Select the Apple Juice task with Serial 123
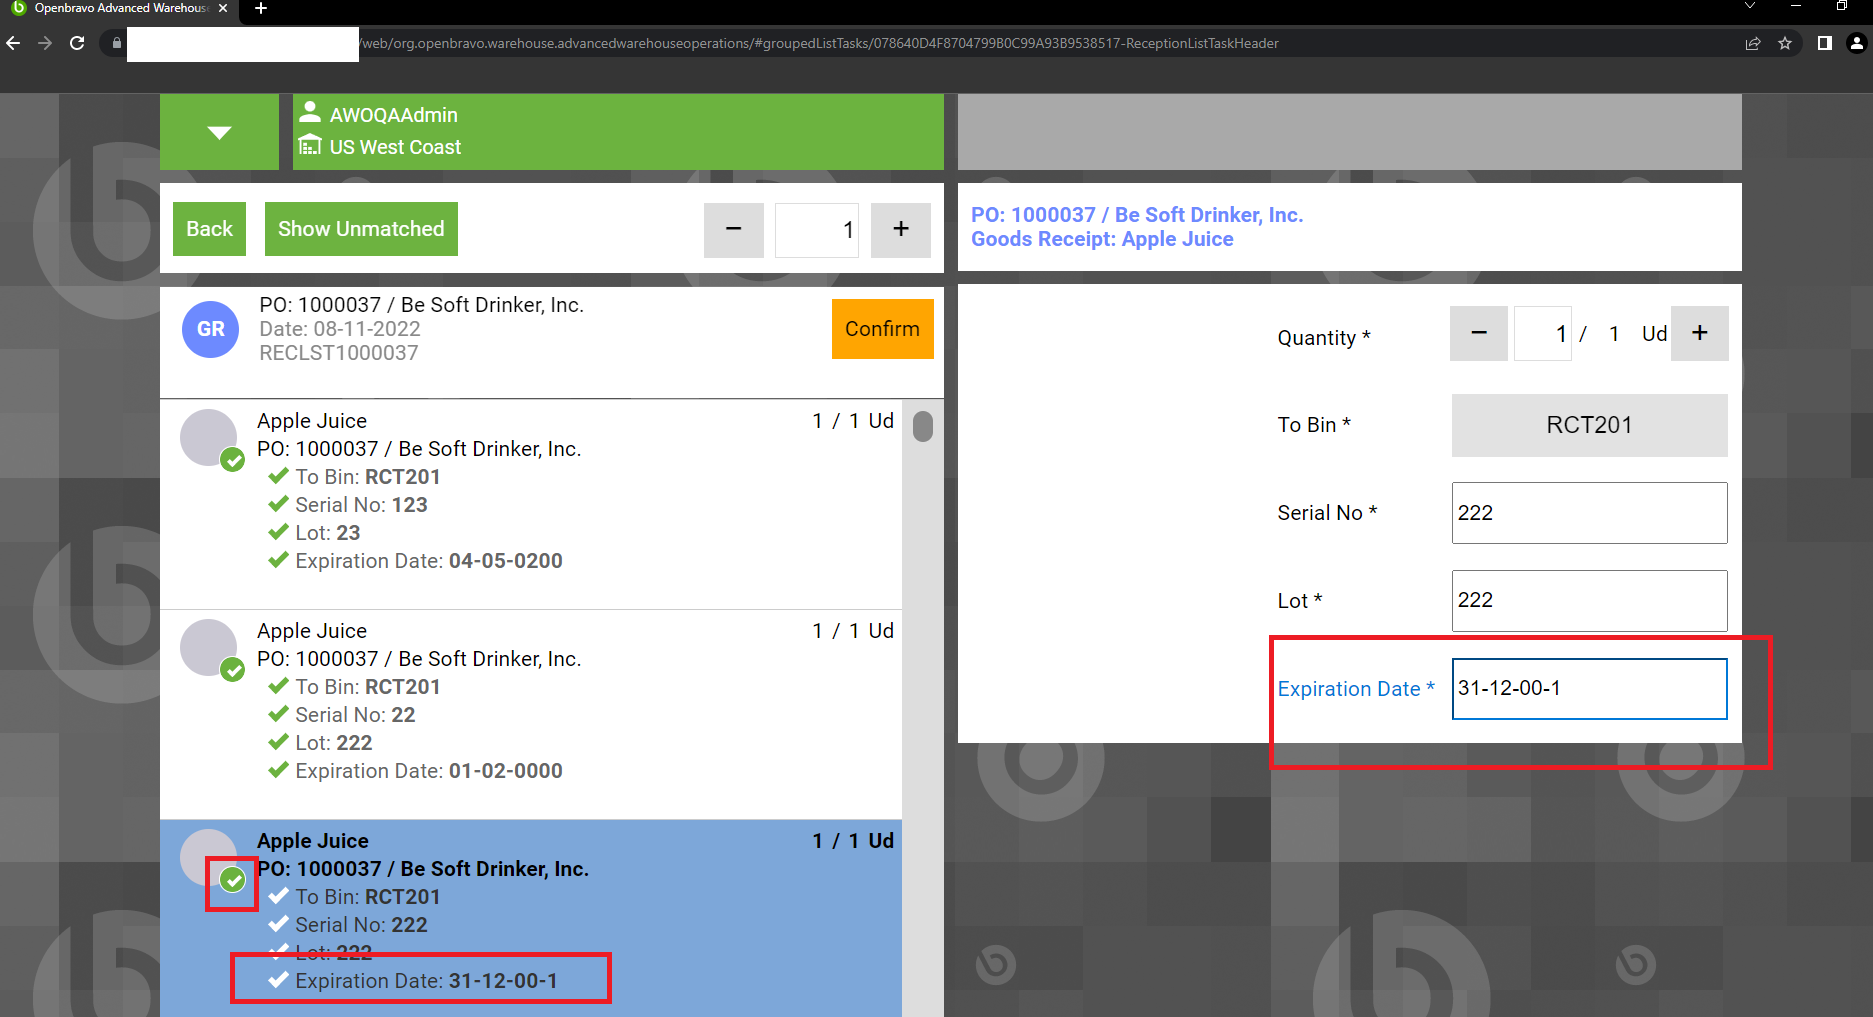This screenshot has height=1017, width=1873. click(531, 504)
